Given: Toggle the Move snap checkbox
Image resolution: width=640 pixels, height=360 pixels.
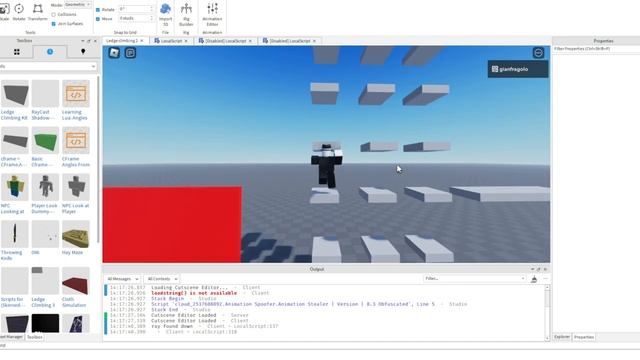Looking at the screenshot, I should [98, 19].
